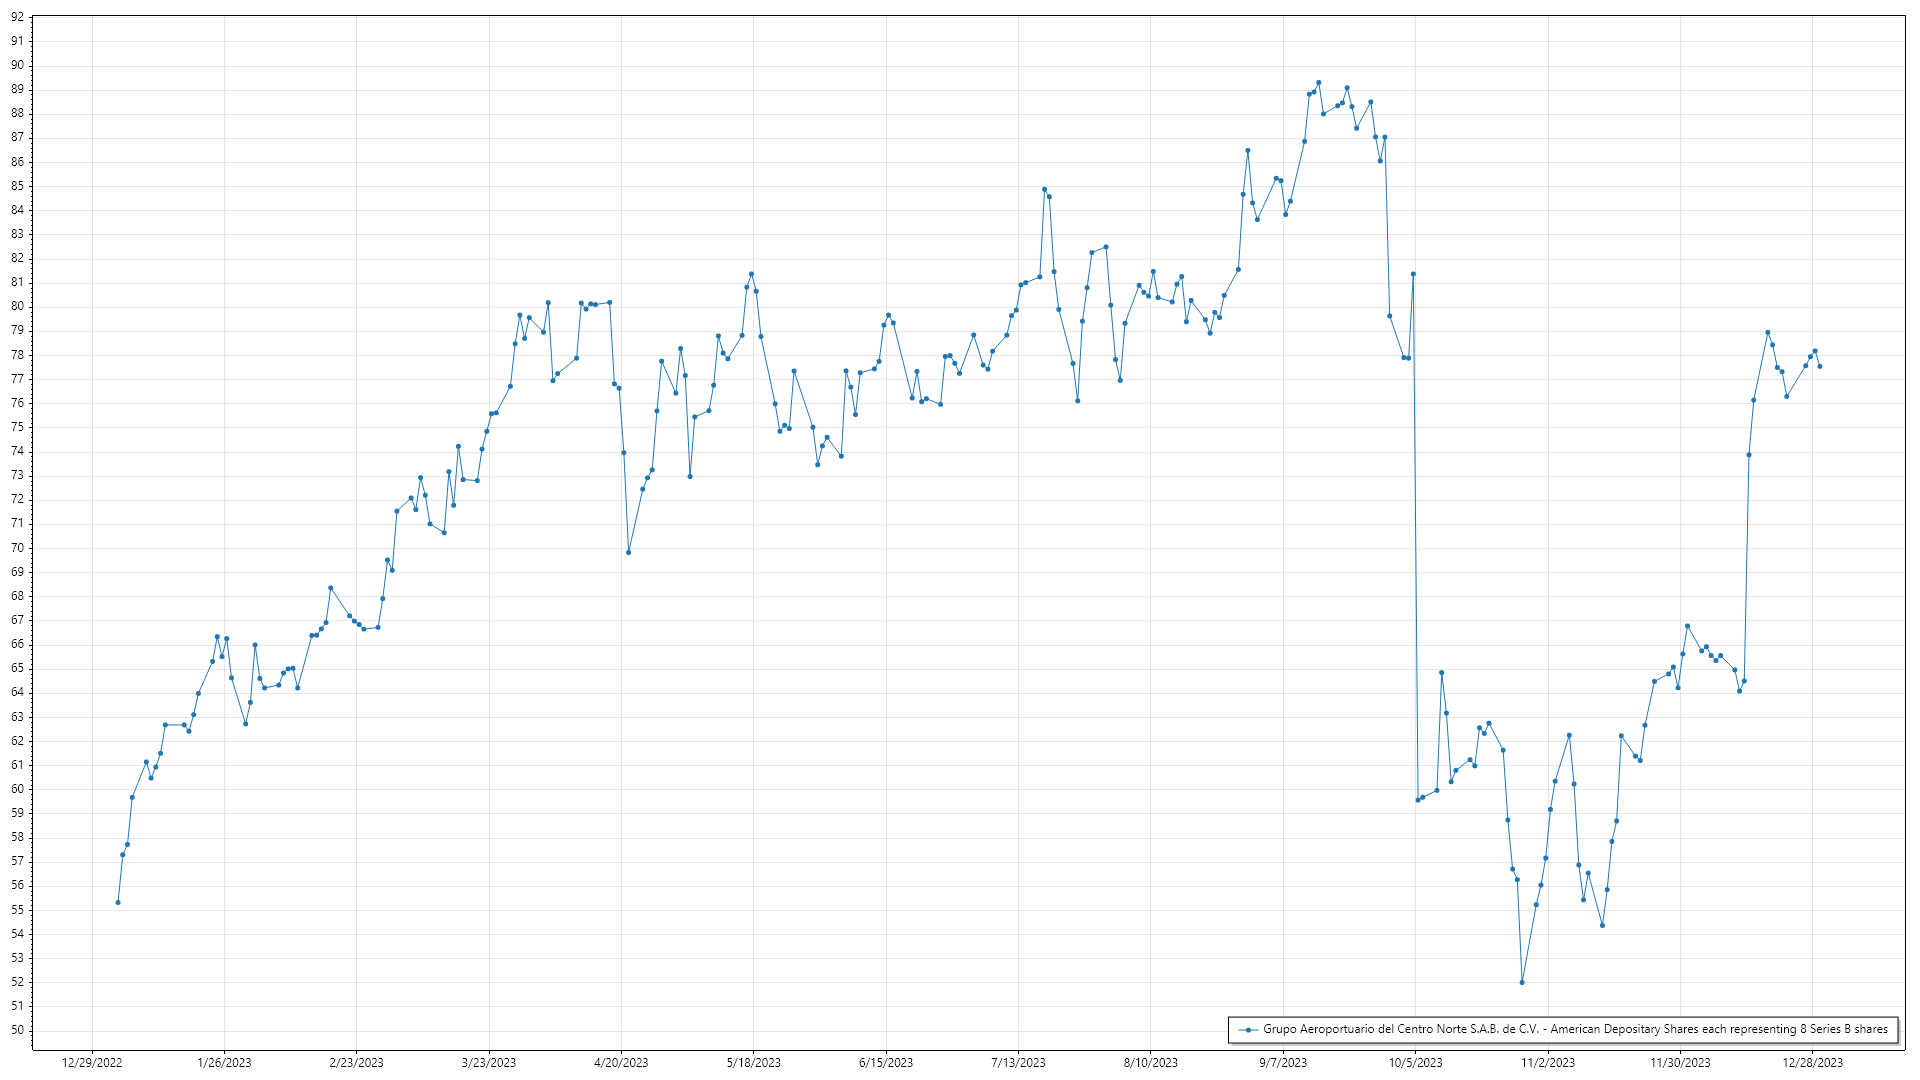Click the April dip point near 70
Image resolution: width=1920 pixels, height=1080 pixels.
pos(628,552)
